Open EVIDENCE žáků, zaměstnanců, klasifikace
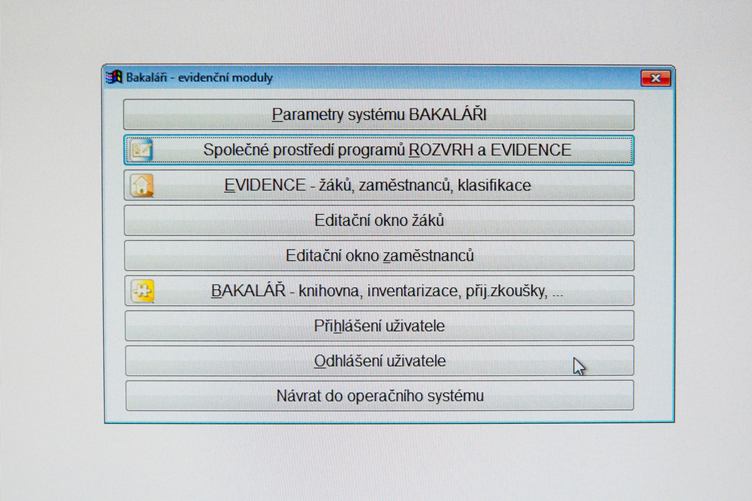The height and width of the screenshot is (501, 752). [379, 185]
